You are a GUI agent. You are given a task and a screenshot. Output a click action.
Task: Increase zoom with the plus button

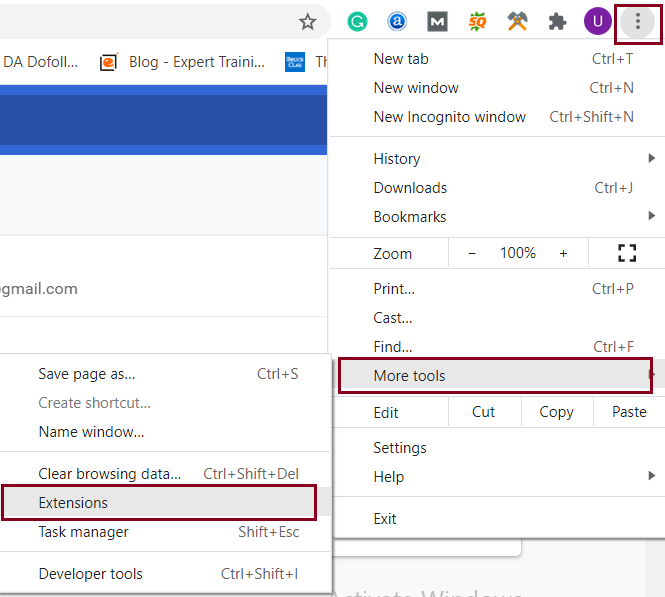pyautogui.click(x=563, y=253)
